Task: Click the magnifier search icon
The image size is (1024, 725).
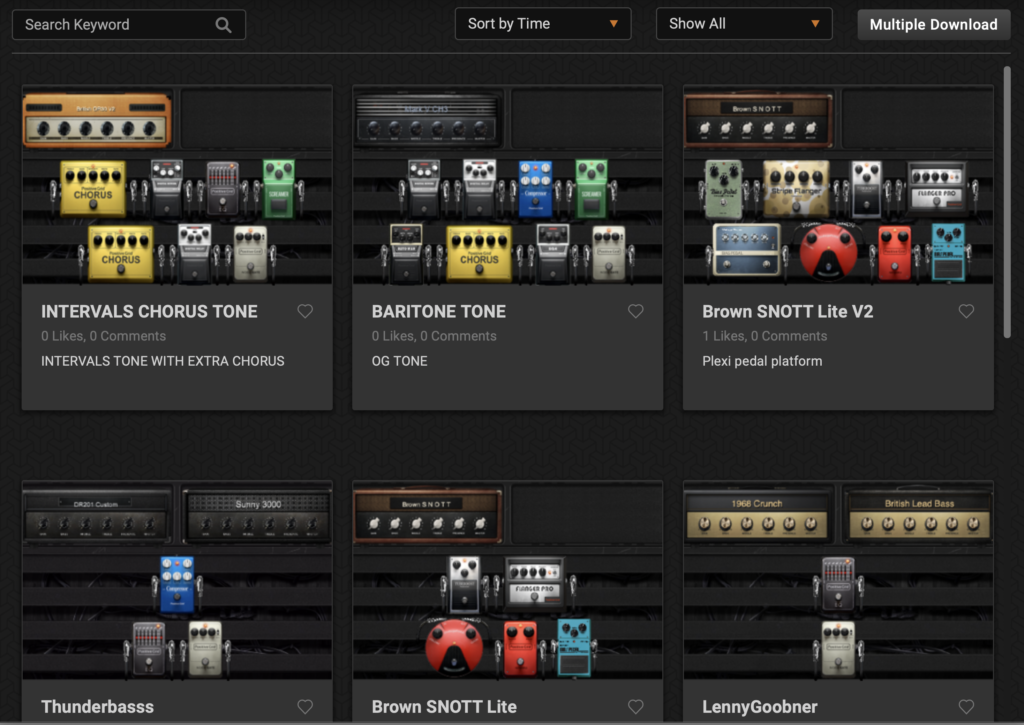Action: [223, 25]
